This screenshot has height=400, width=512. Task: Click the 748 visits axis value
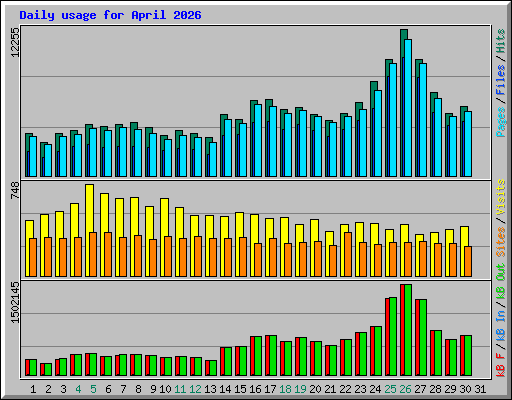coord(15,191)
